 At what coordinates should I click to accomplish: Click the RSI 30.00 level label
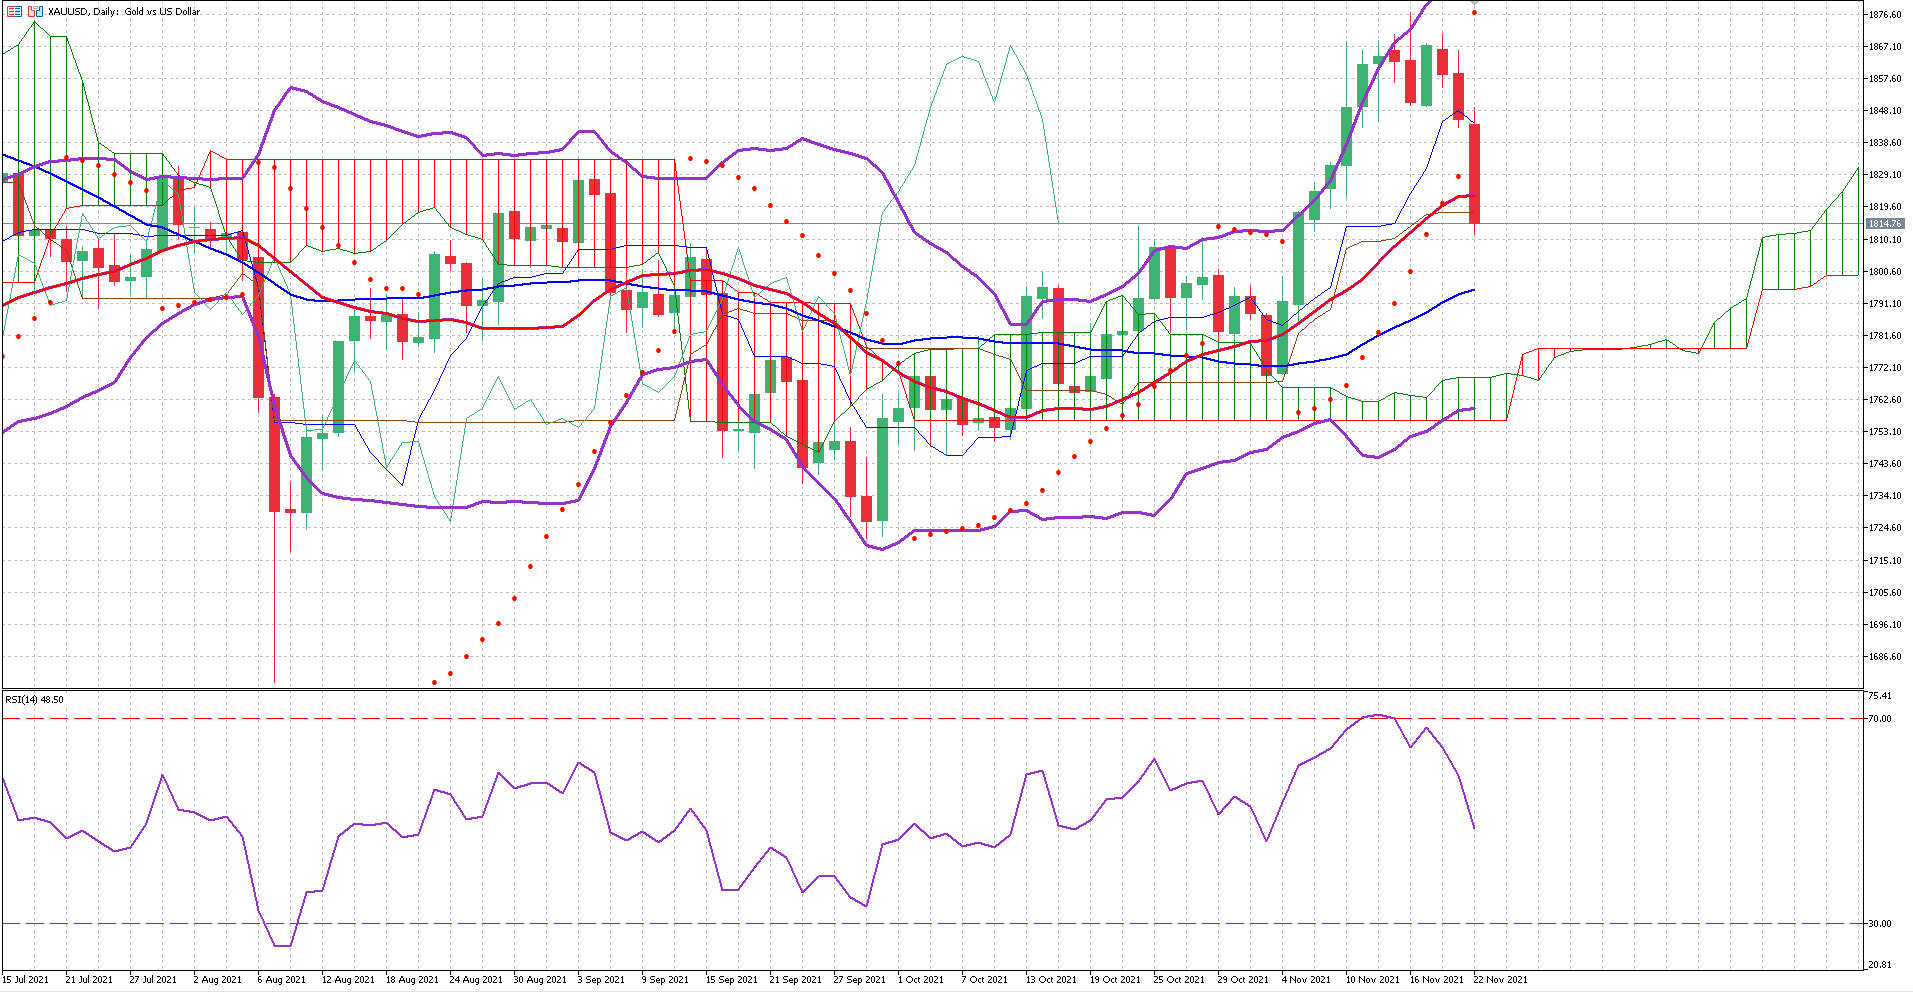1880,924
